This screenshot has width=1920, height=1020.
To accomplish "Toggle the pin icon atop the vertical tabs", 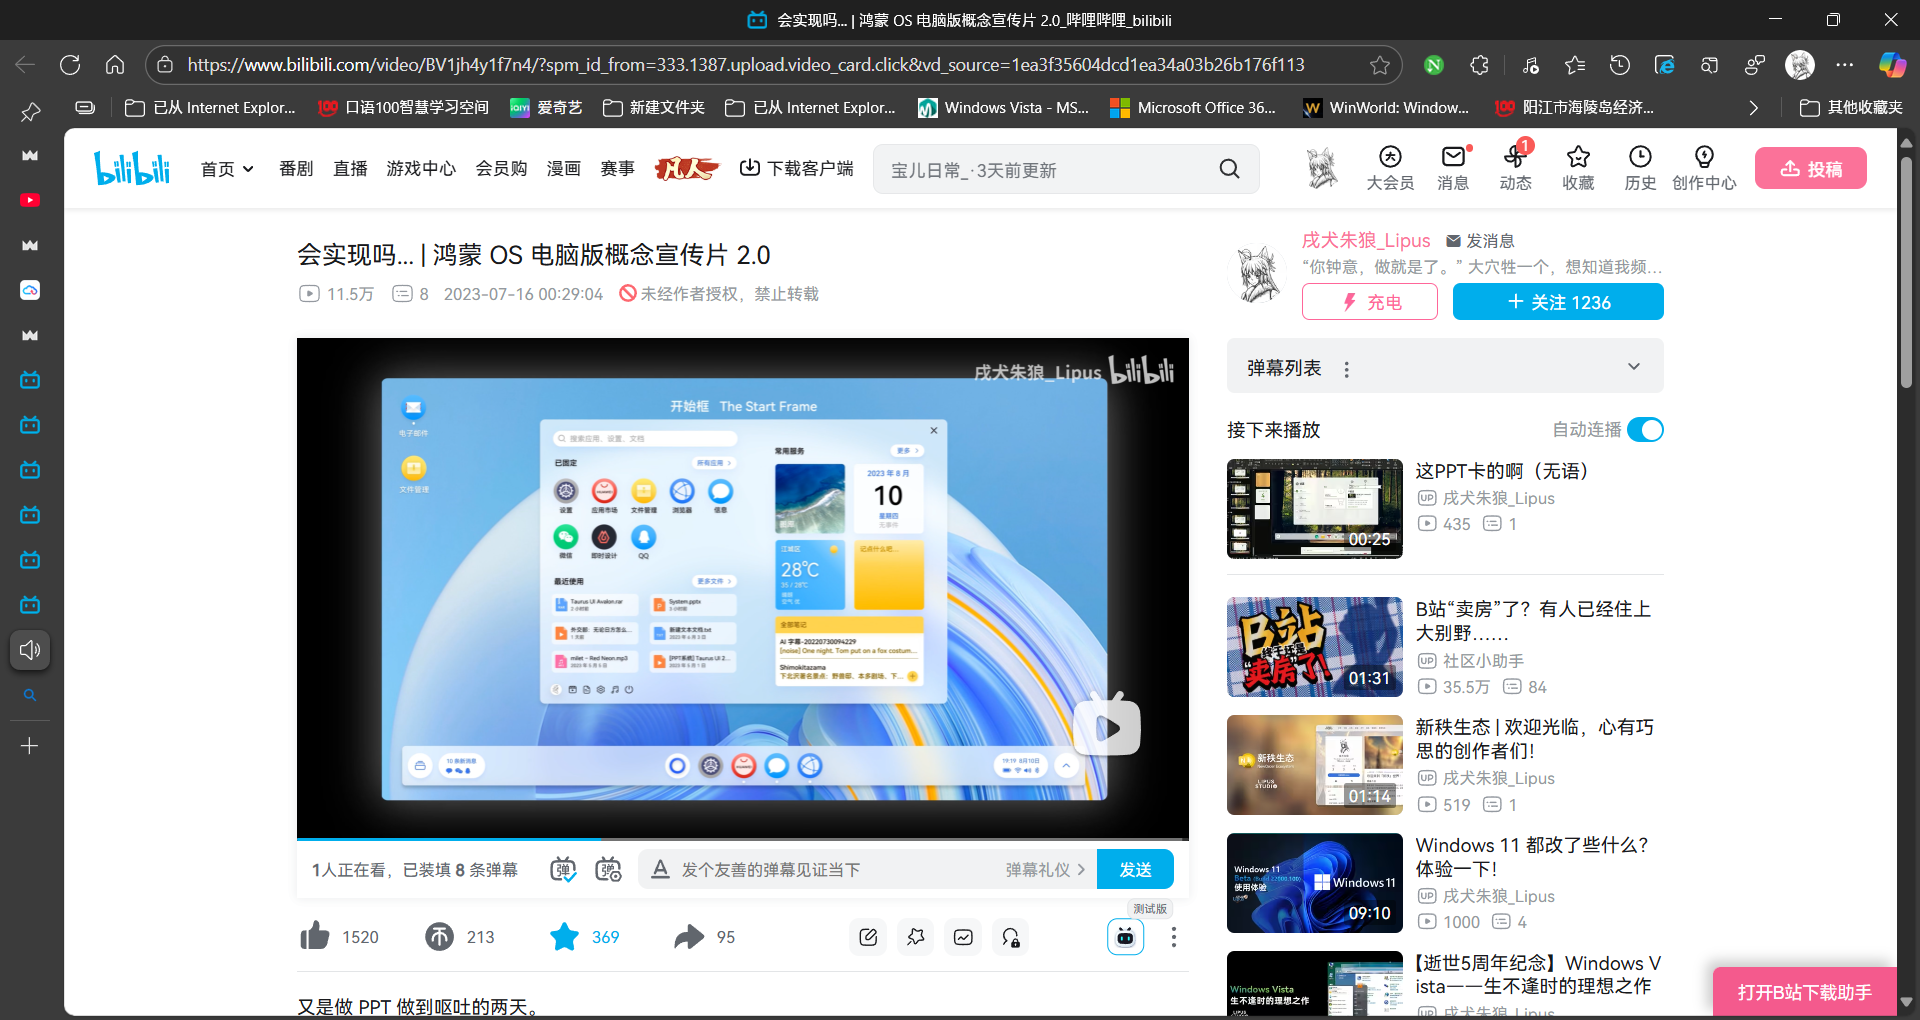I will [30, 112].
